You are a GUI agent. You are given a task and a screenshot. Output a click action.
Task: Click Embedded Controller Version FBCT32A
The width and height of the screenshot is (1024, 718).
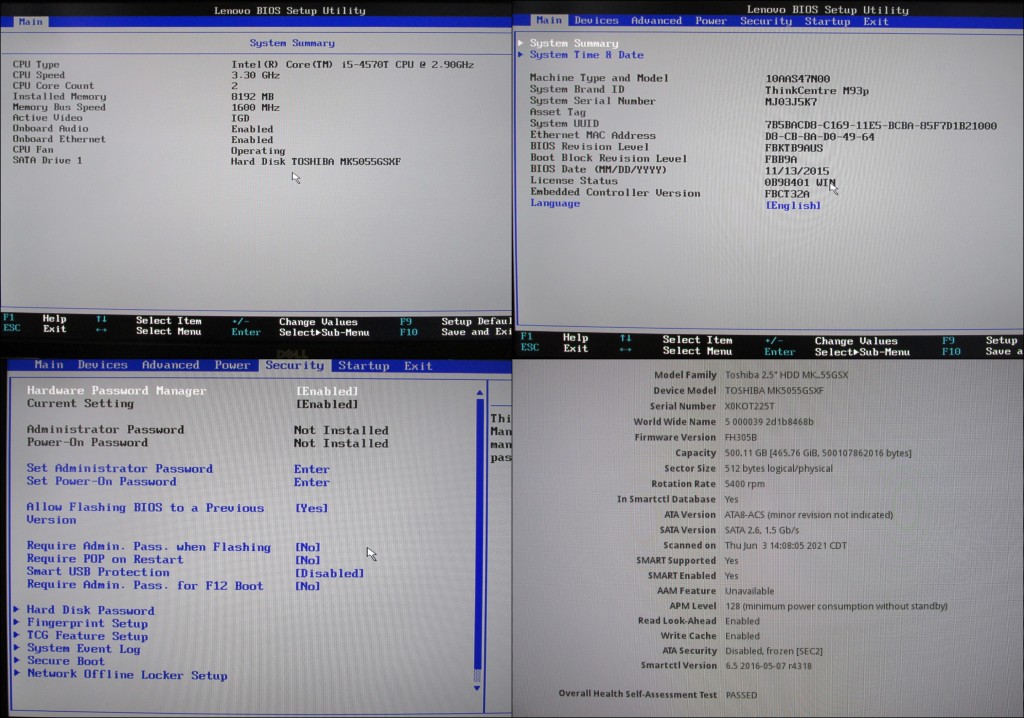click(x=786, y=194)
